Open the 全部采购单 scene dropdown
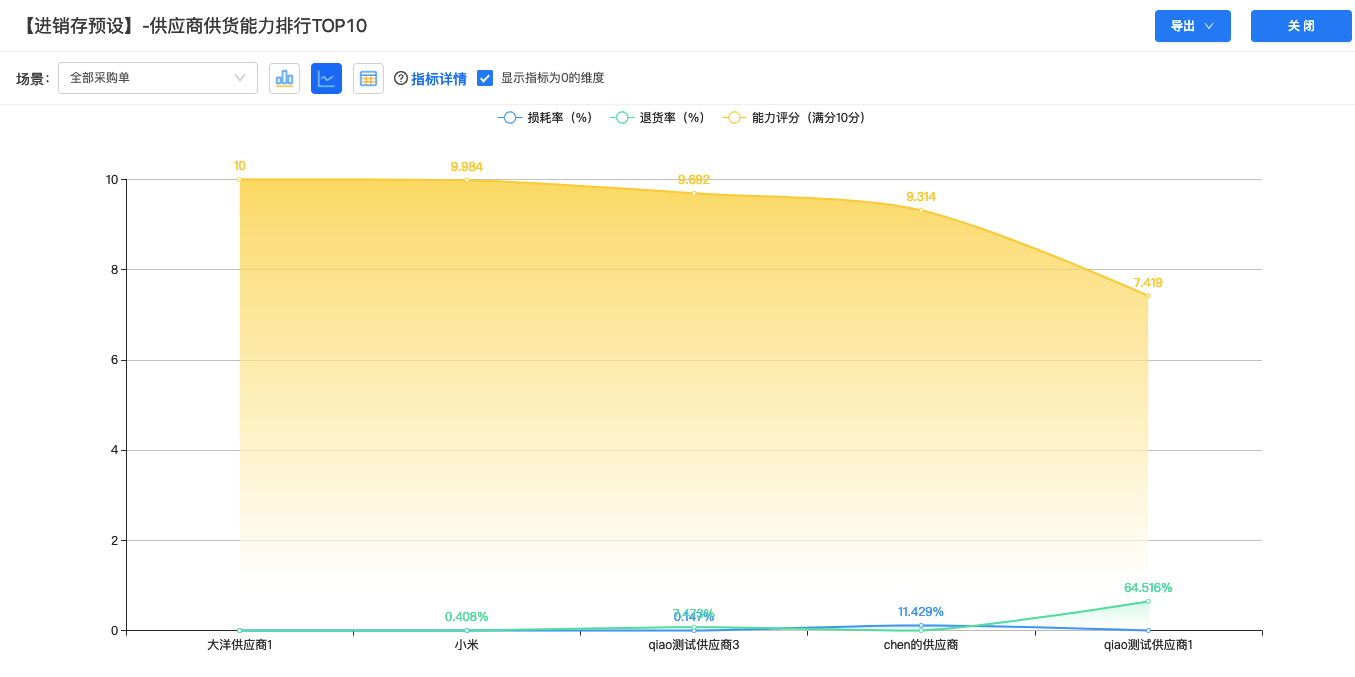Image resolution: width=1355 pixels, height=677 pixels. pyautogui.click(x=158, y=78)
